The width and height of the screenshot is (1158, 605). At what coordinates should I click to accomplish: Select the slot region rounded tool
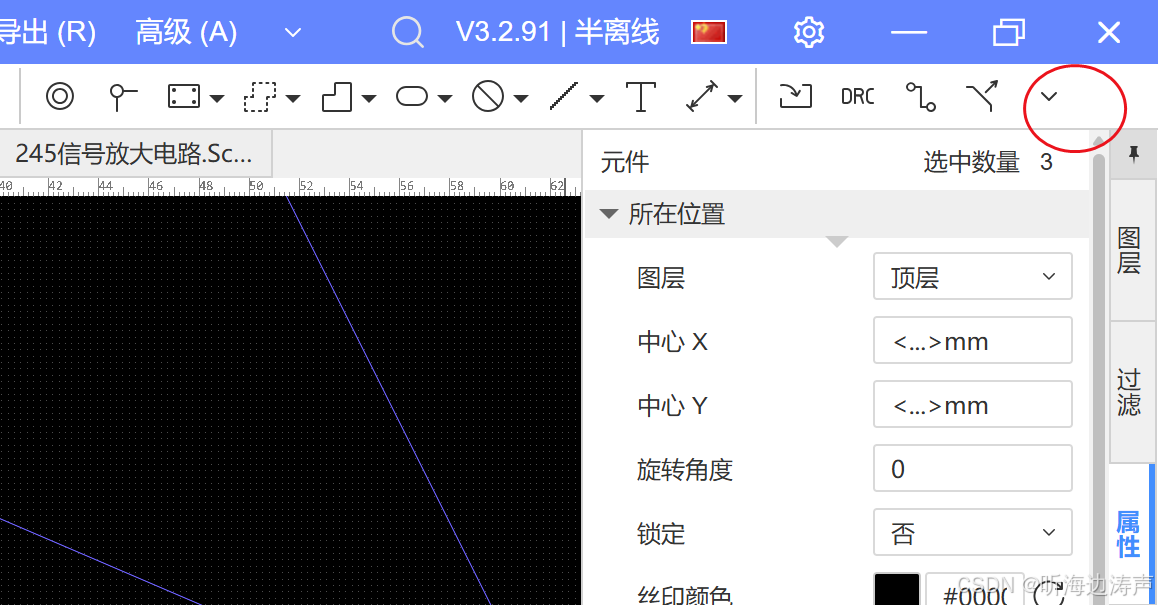tap(412, 97)
